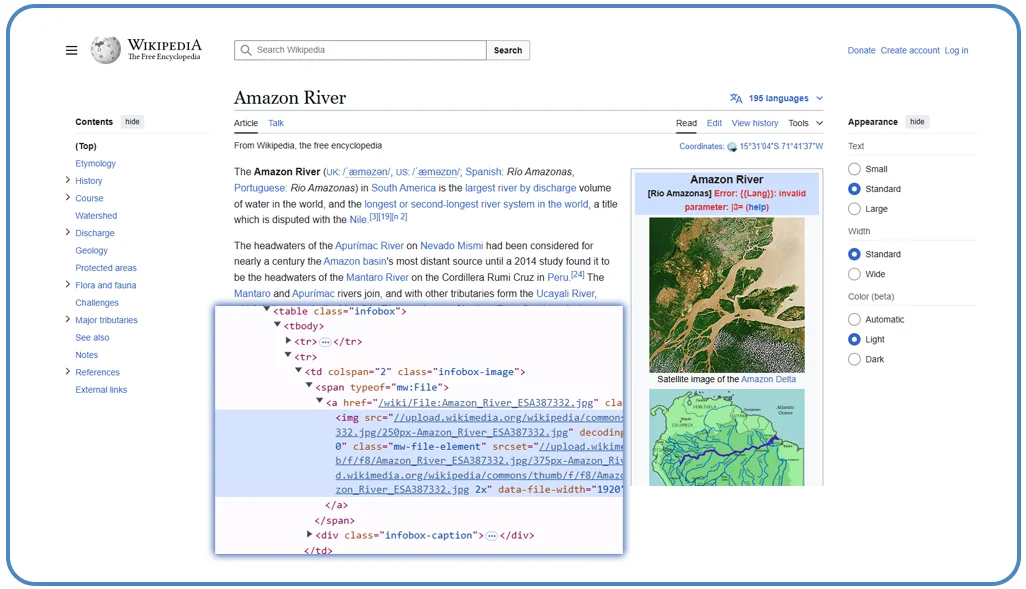Viewport: 1026px width, 589px height.
Task: Enable the Wide width setting
Action: [855, 273]
